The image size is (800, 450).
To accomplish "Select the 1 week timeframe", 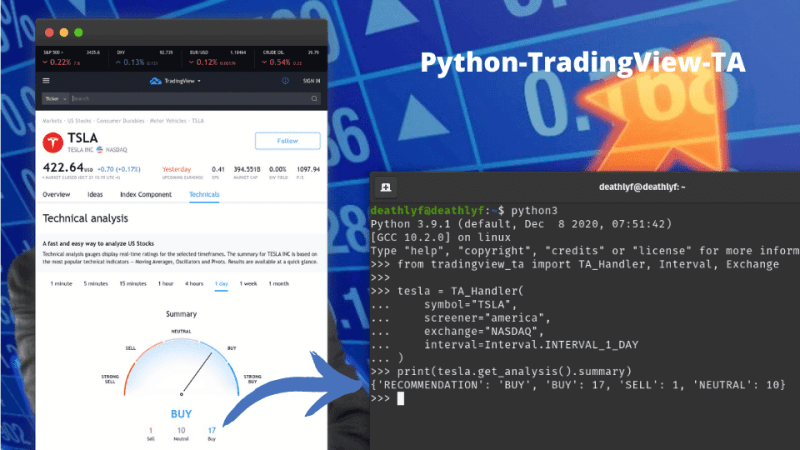I will coord(248,284).
